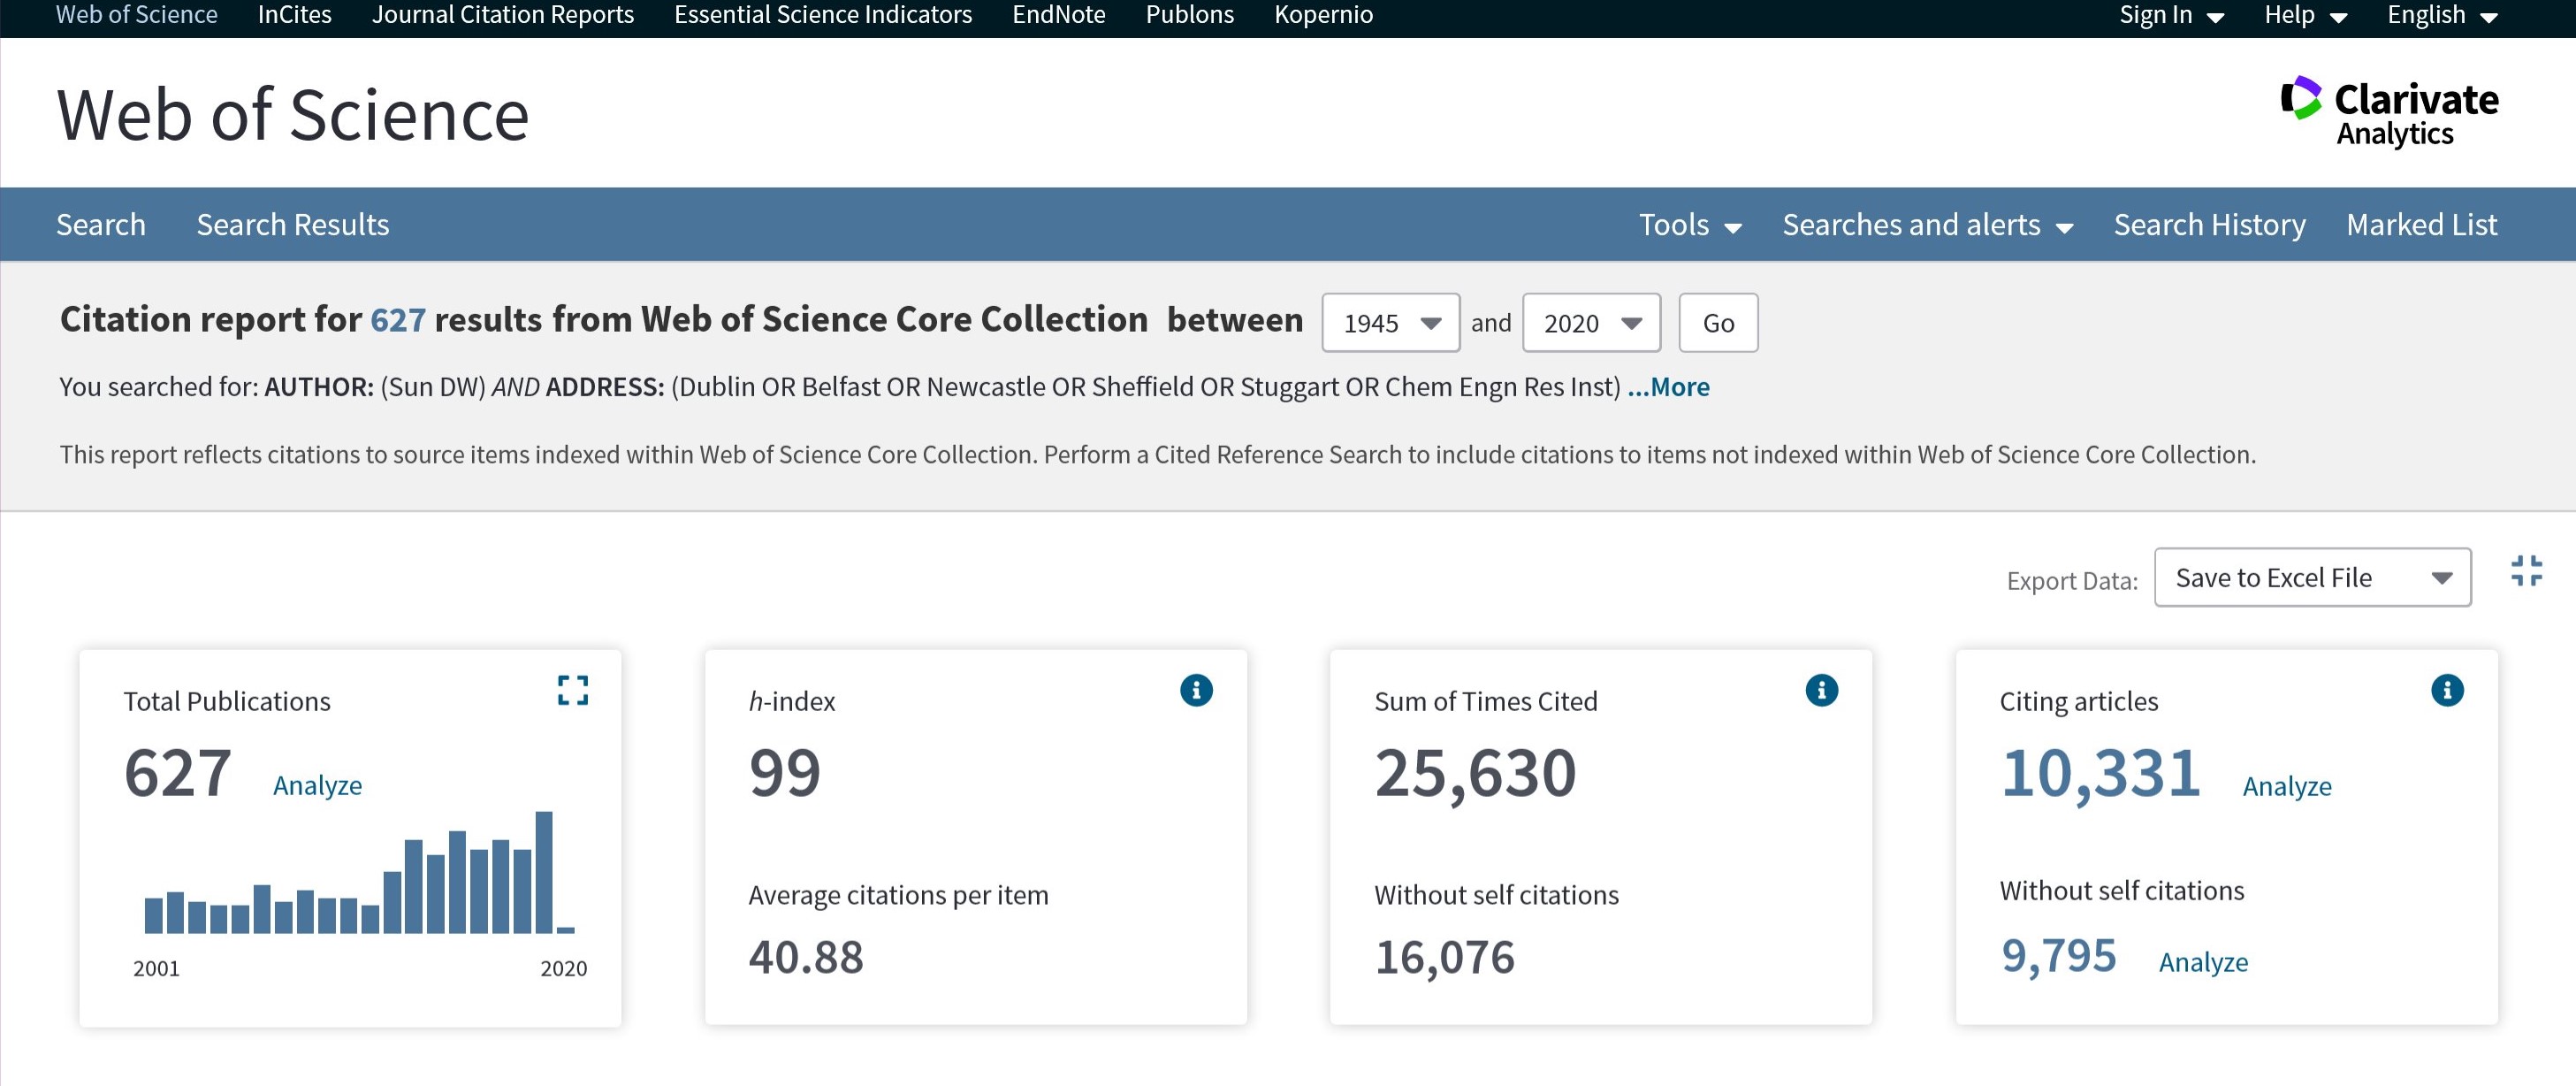Image resolution: width=2576 pixels, height=1086 pixels.
Task: Click Analyze next to Citing articles 10,331
Action: (2286, 787)
